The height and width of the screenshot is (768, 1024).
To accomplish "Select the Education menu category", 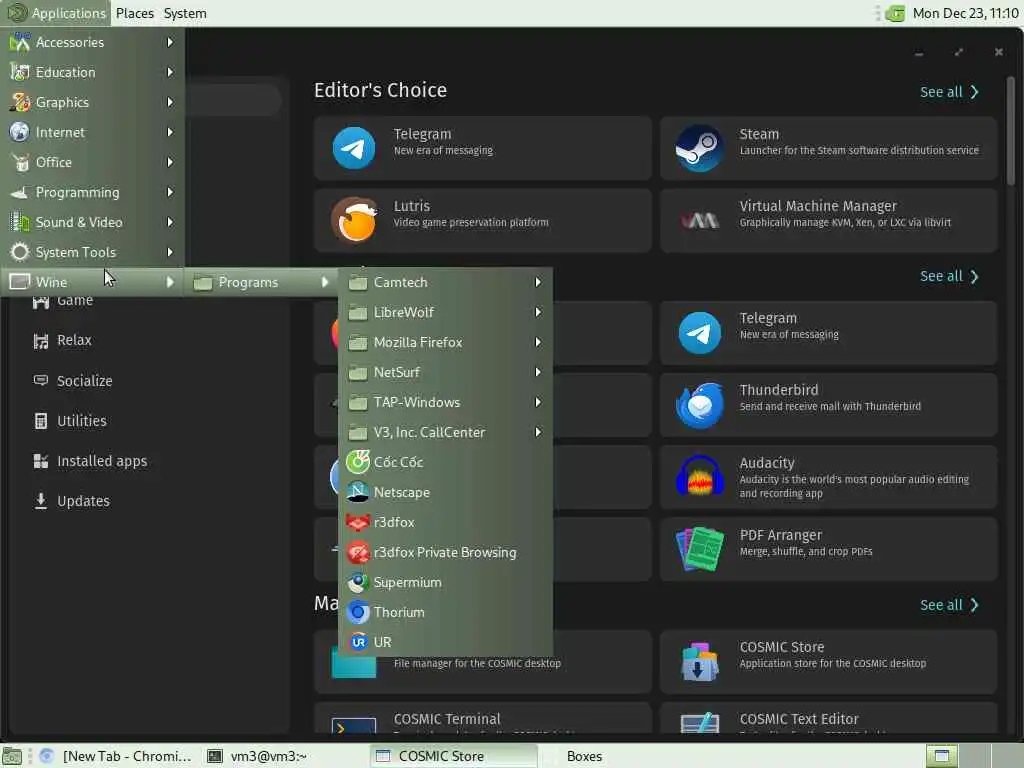I will (93, 72).
